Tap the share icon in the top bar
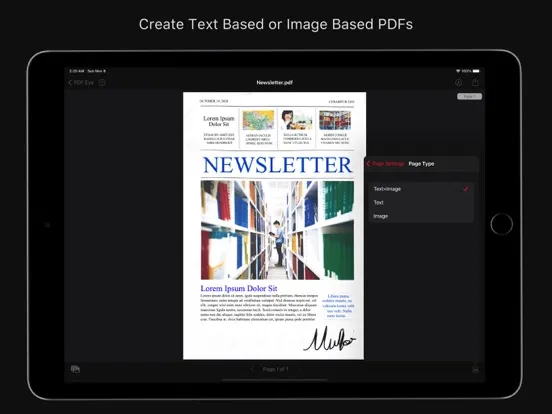Screen dimensions: 552x414 [475, 82]
